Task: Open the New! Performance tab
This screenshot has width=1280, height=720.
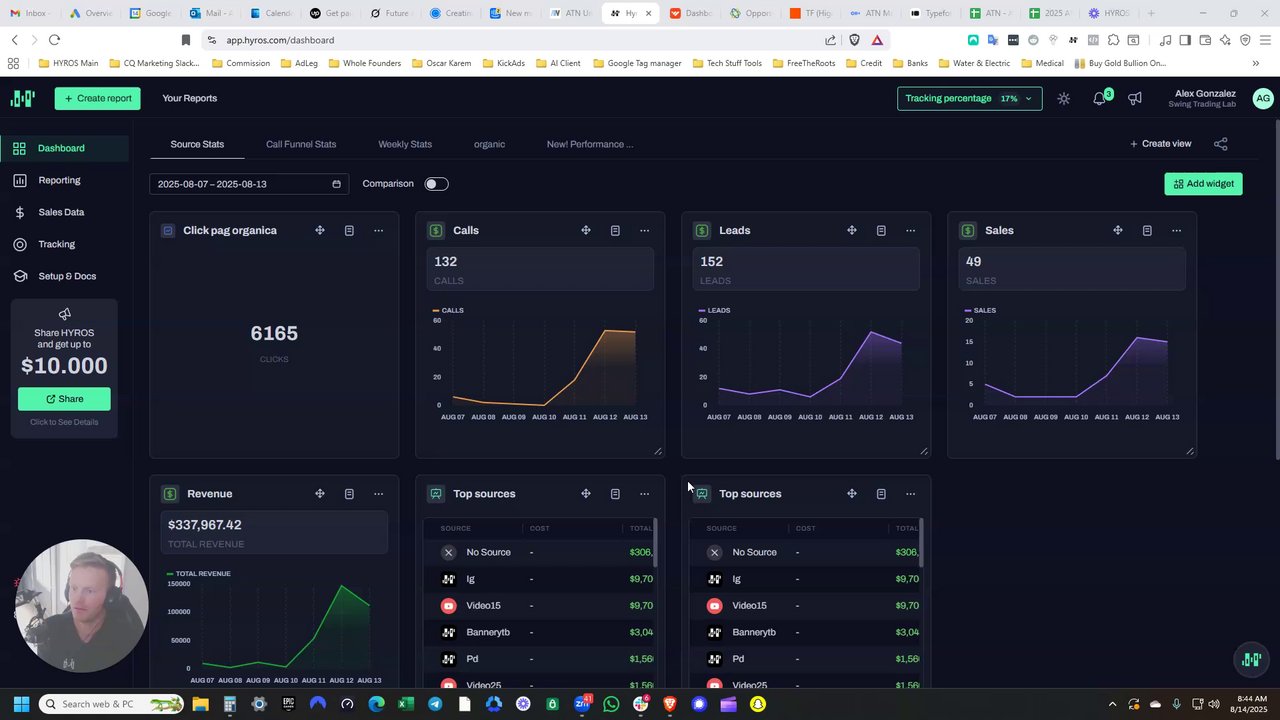Action: click(x=590, y=144)
